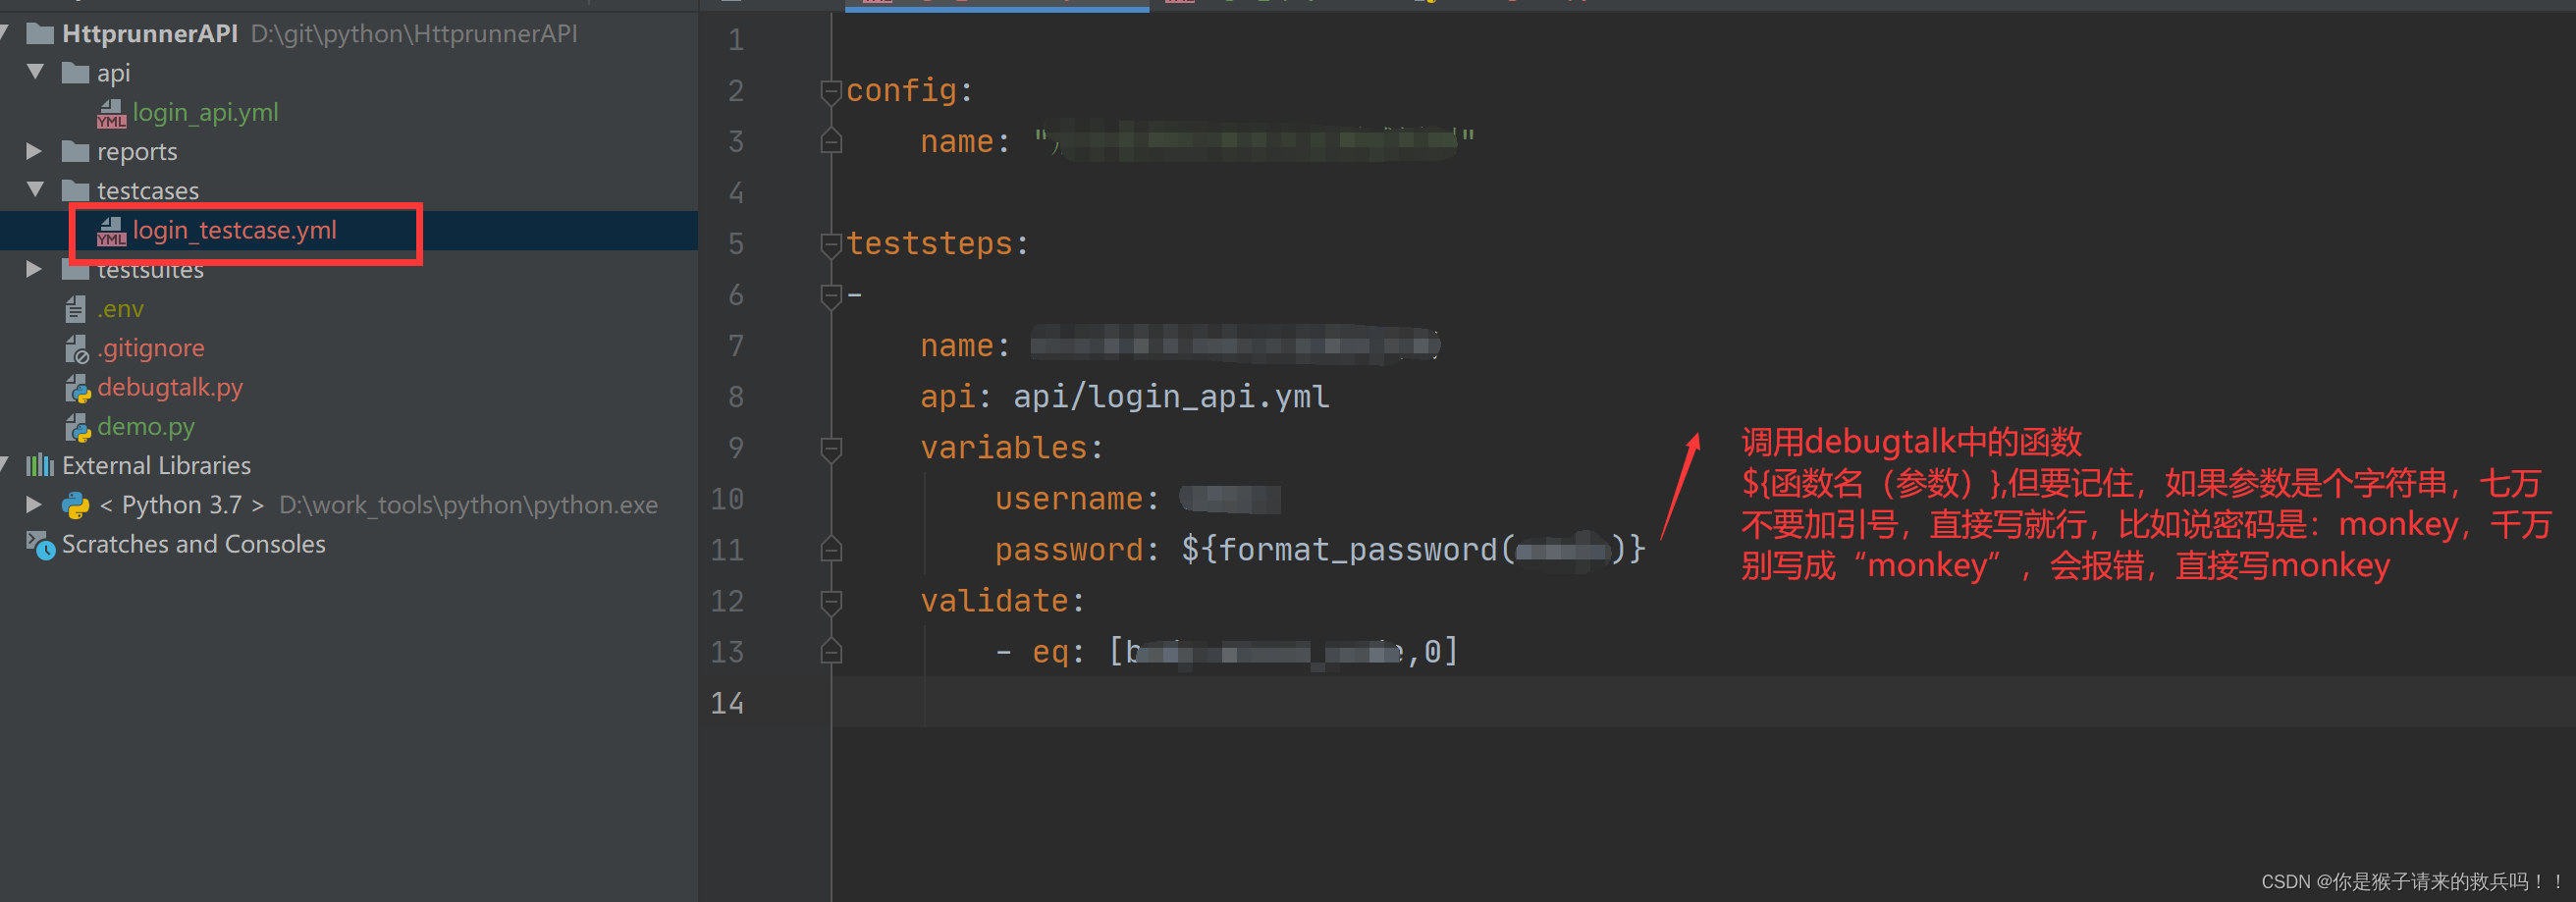Screen dimensions: 2576x902
Task: Click the External Libraries icon
Action: click(x=42, y=465)
